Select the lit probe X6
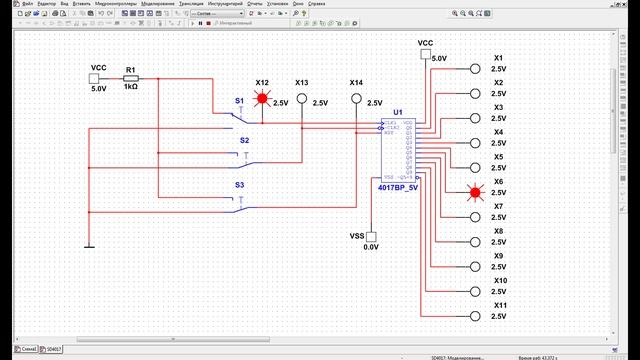The height and width of the screenshot is (360, 640). [x=475, y=192]
